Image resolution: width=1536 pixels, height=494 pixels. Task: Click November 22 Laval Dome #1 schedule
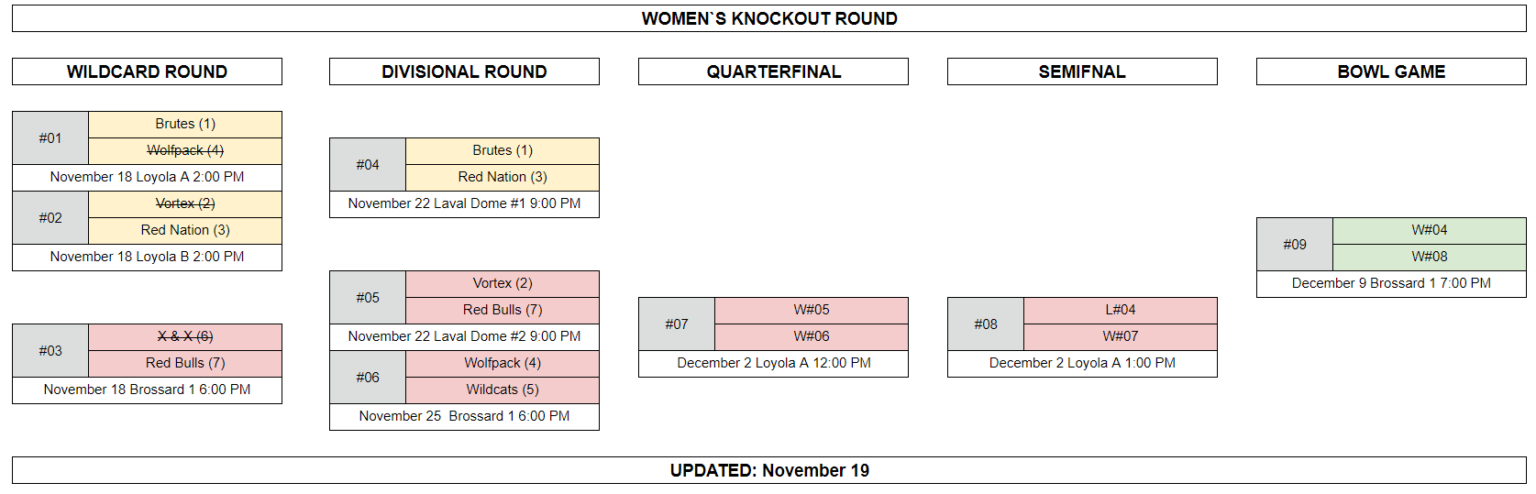tap(464, 204)
